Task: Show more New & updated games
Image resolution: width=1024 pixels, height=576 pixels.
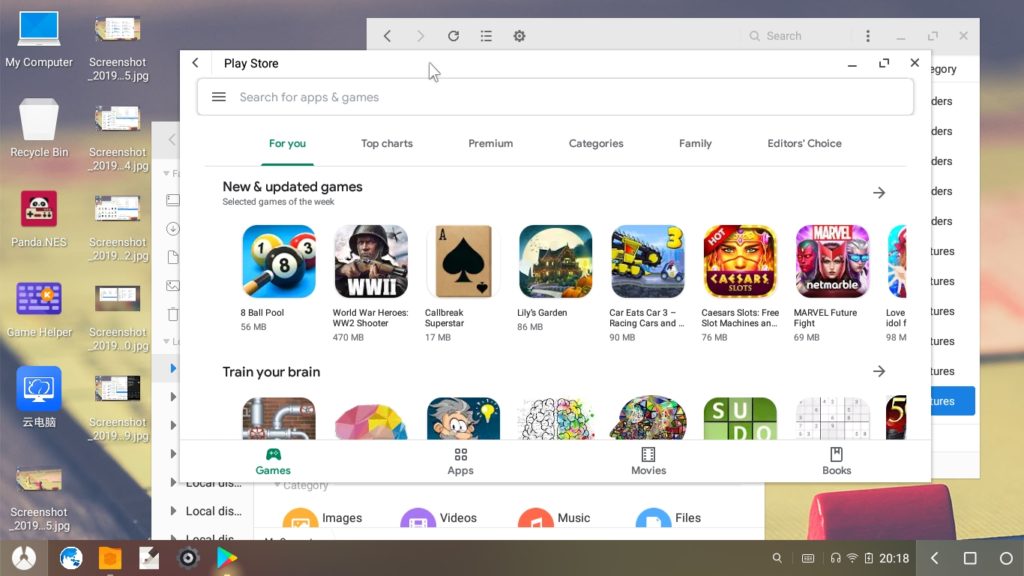Action: (879, 193)
